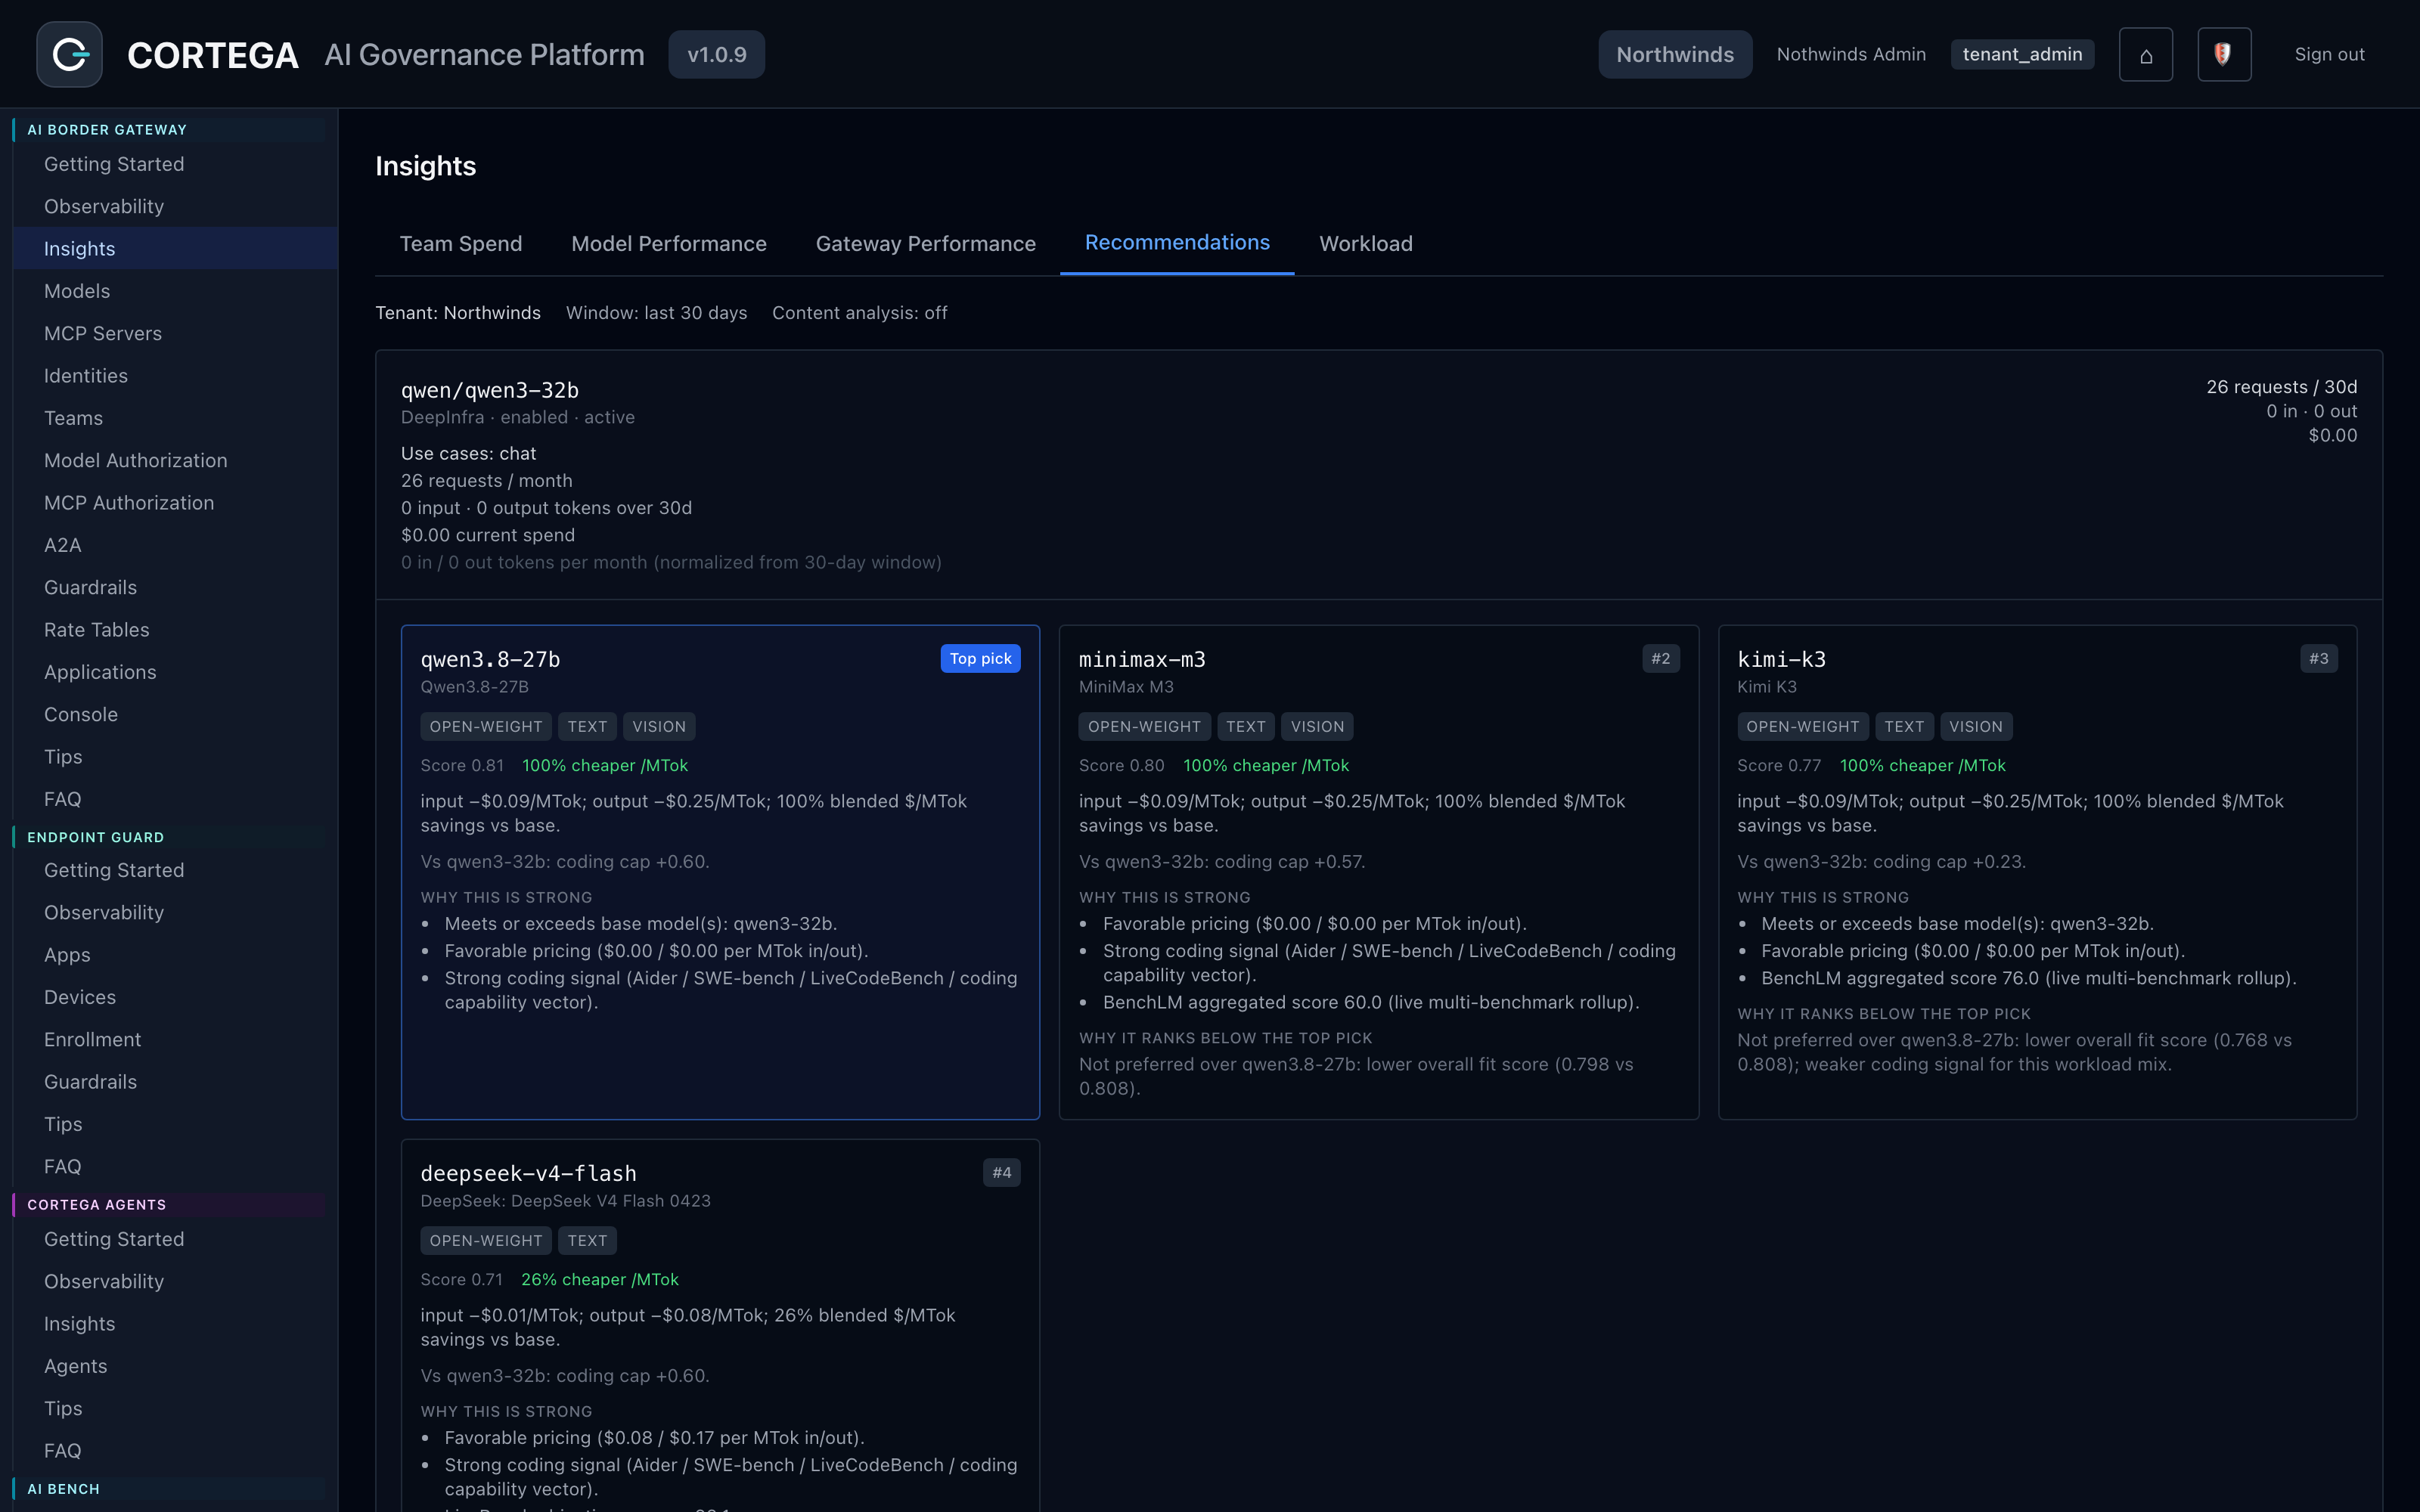Viewport: 2420px width, 1512px height.
Task: Click the AI BENCH section header
Action: click(x=169, y=1489)
